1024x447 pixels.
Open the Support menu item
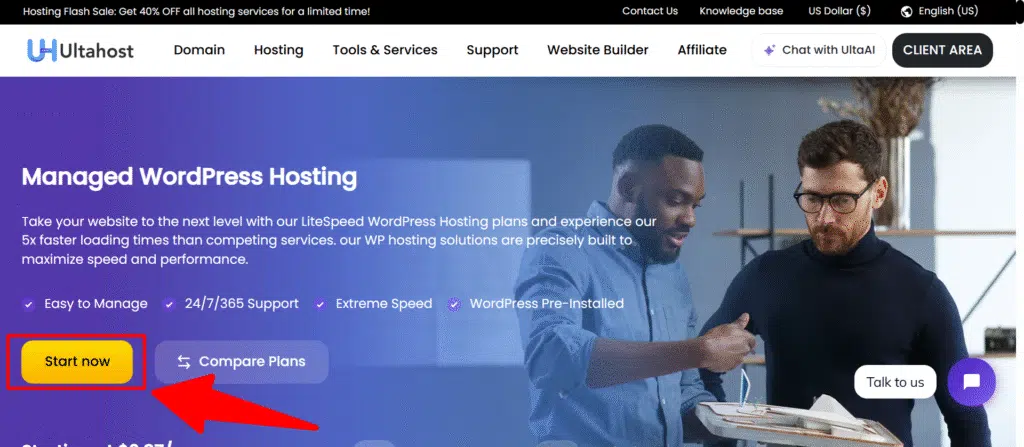click(x=492, y=50)
